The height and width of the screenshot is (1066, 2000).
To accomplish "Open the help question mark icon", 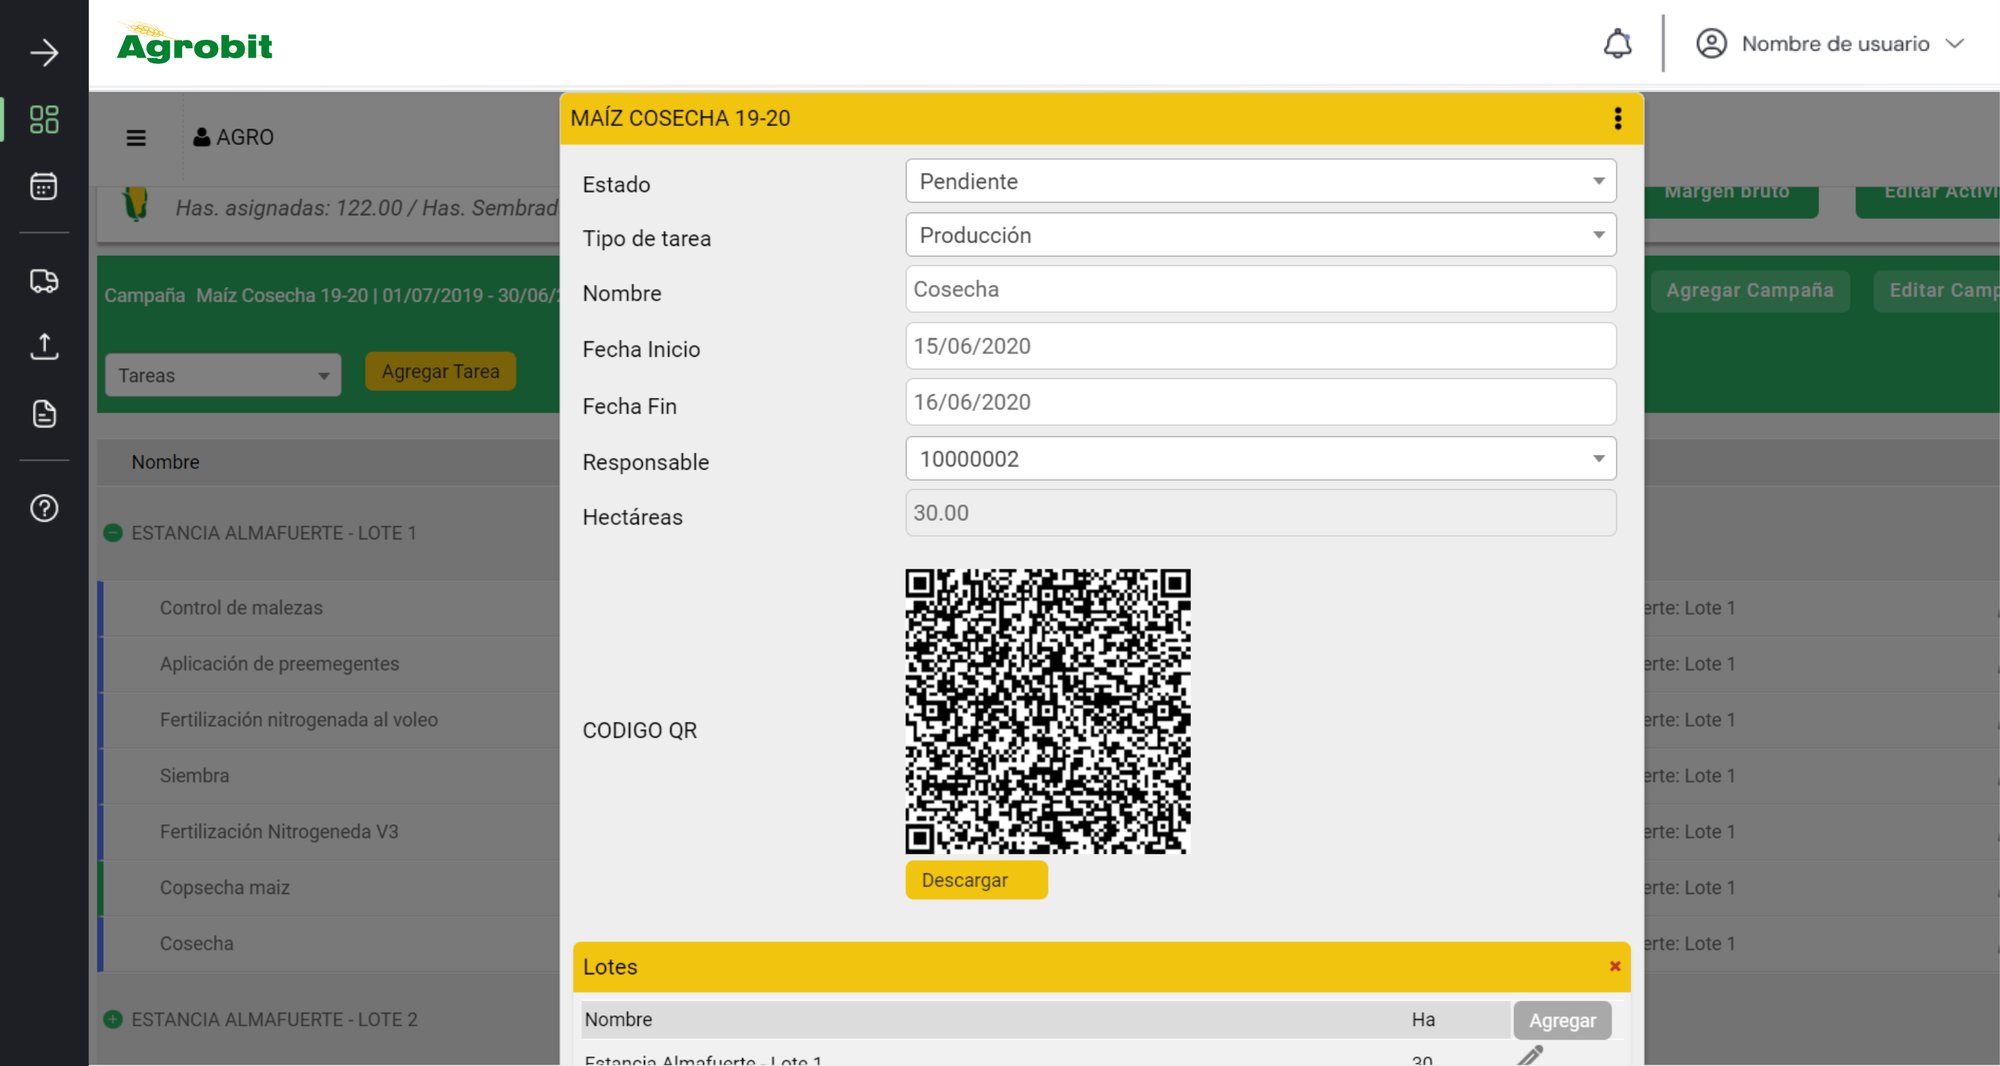I will click(x=44, y=508).
